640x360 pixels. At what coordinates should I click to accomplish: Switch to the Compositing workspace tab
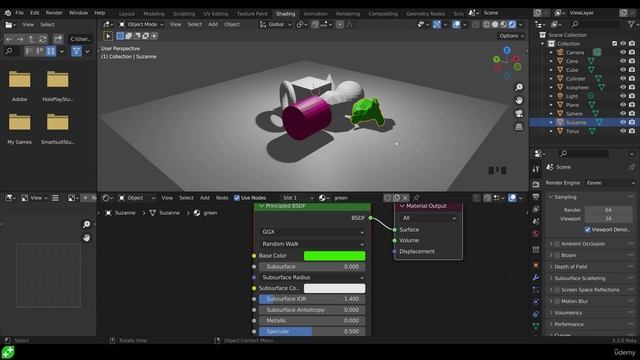click(383, 13)
